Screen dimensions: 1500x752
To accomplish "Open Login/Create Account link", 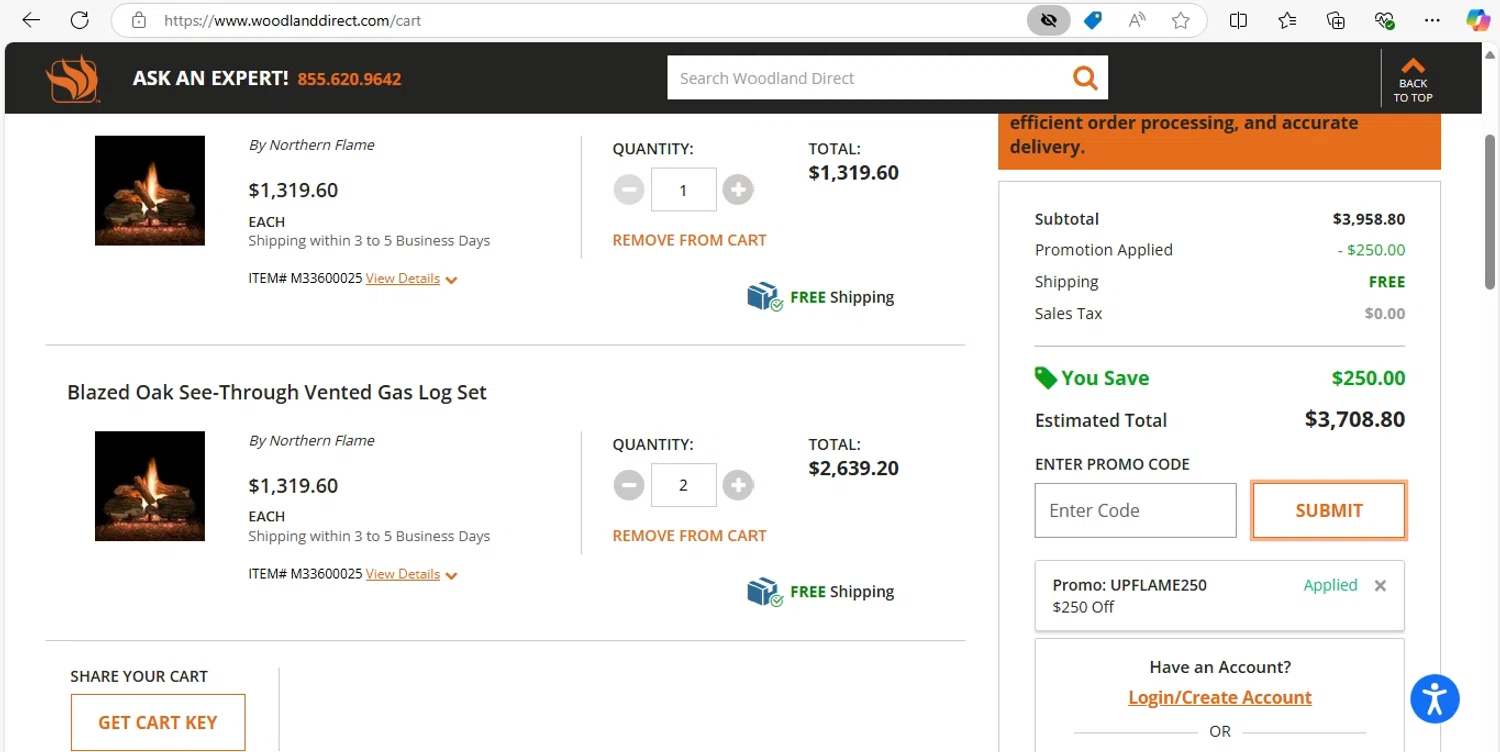I will [x=1220, y=697].
